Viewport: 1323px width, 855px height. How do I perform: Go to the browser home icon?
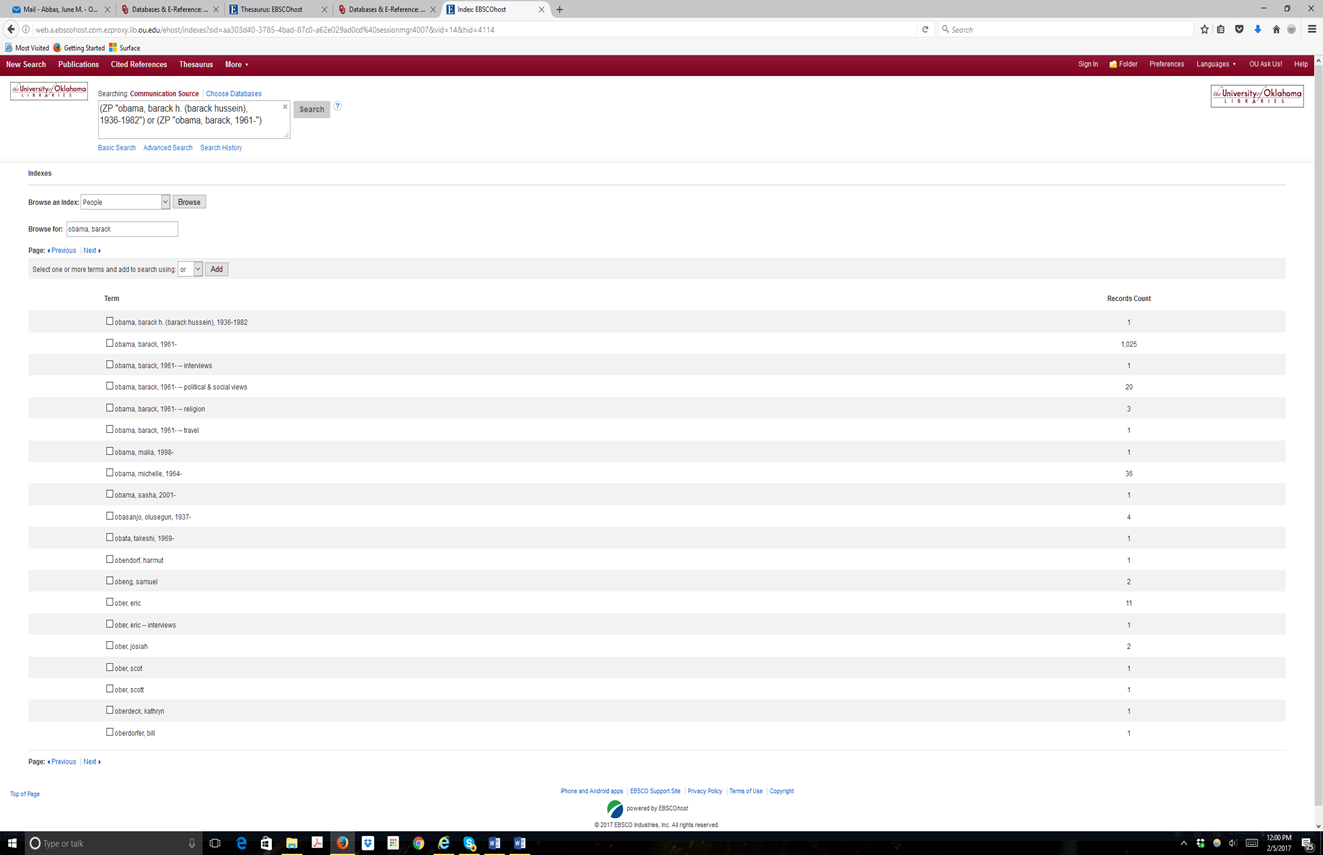1275,30
